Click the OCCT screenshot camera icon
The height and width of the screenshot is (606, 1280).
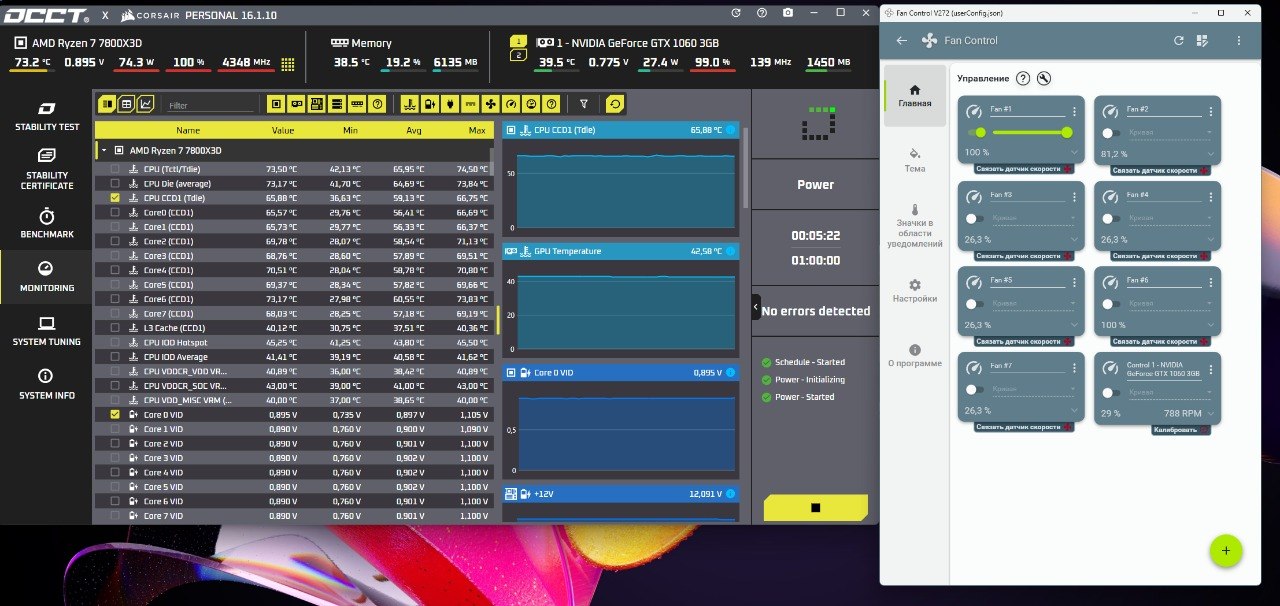788,13
